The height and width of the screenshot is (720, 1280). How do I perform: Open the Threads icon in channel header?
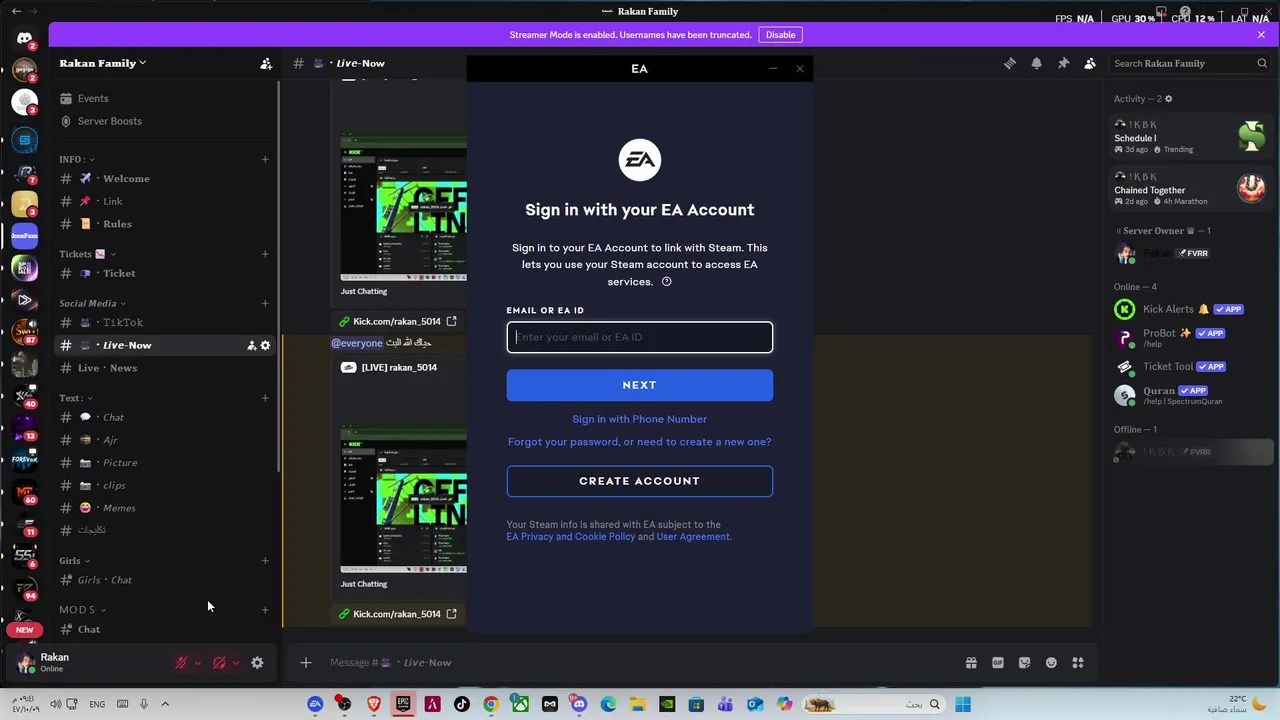[1010, 63]
